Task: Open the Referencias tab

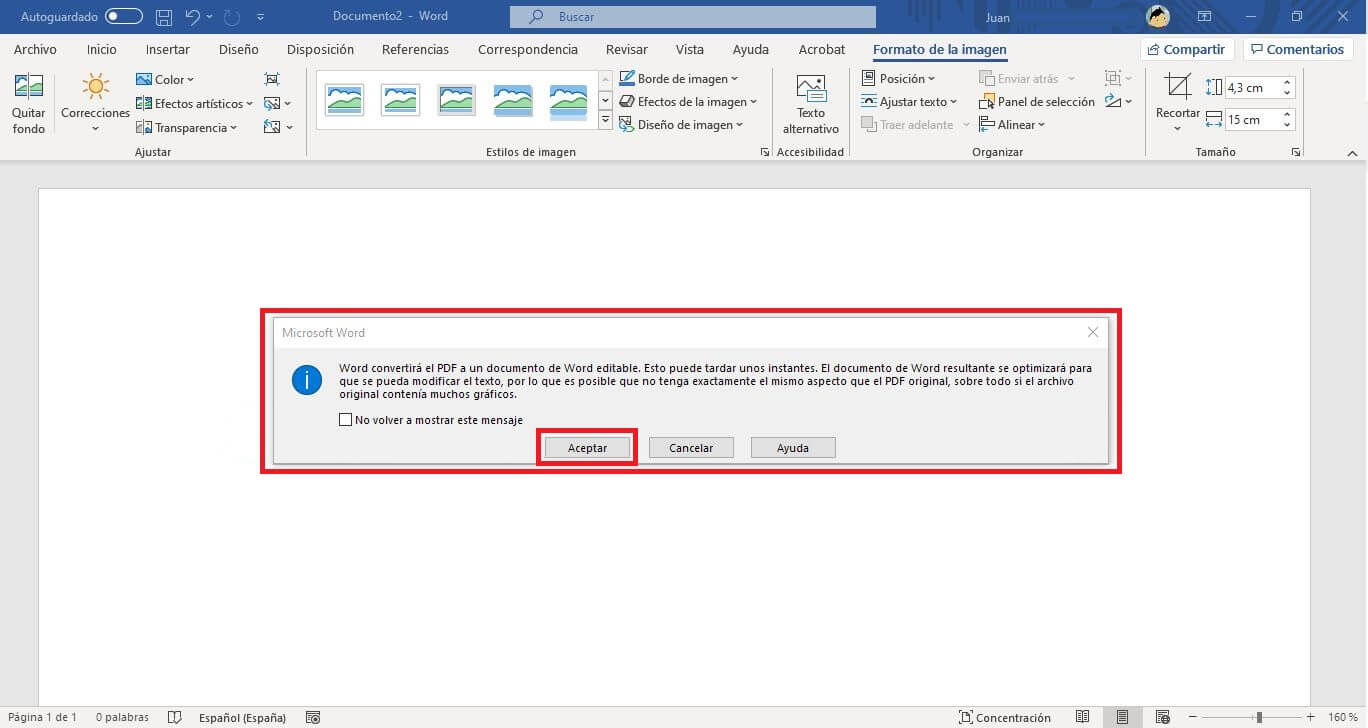Action: tap(415, 49)
